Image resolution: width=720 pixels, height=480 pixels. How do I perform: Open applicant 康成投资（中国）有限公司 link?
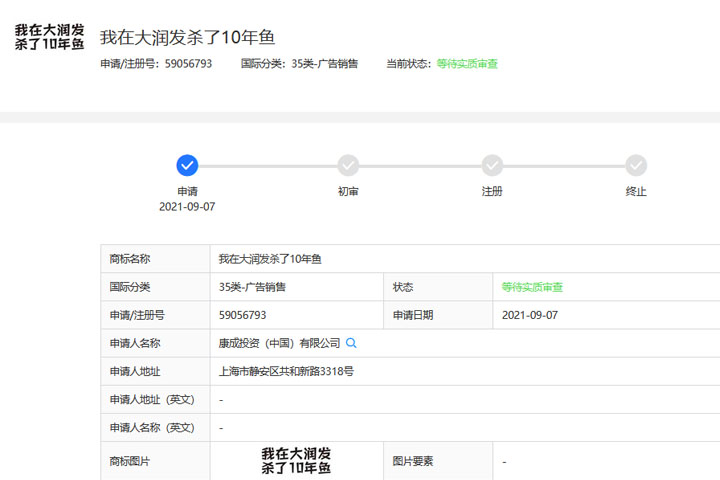coord(279,343)
